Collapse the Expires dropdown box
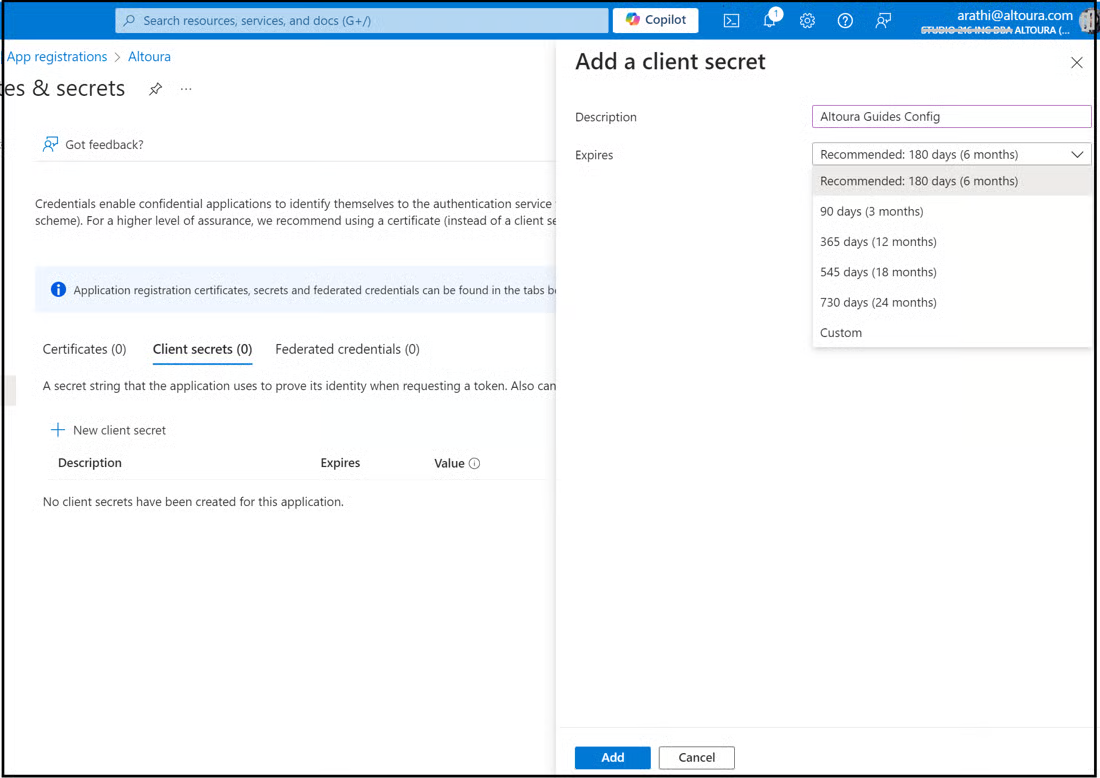 pyautogui.click(x=951, y=154)
